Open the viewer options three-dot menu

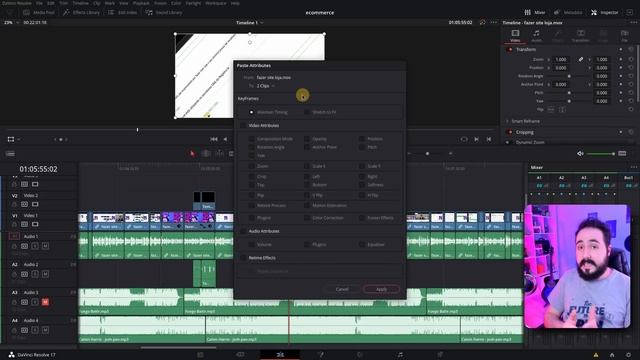495,22
